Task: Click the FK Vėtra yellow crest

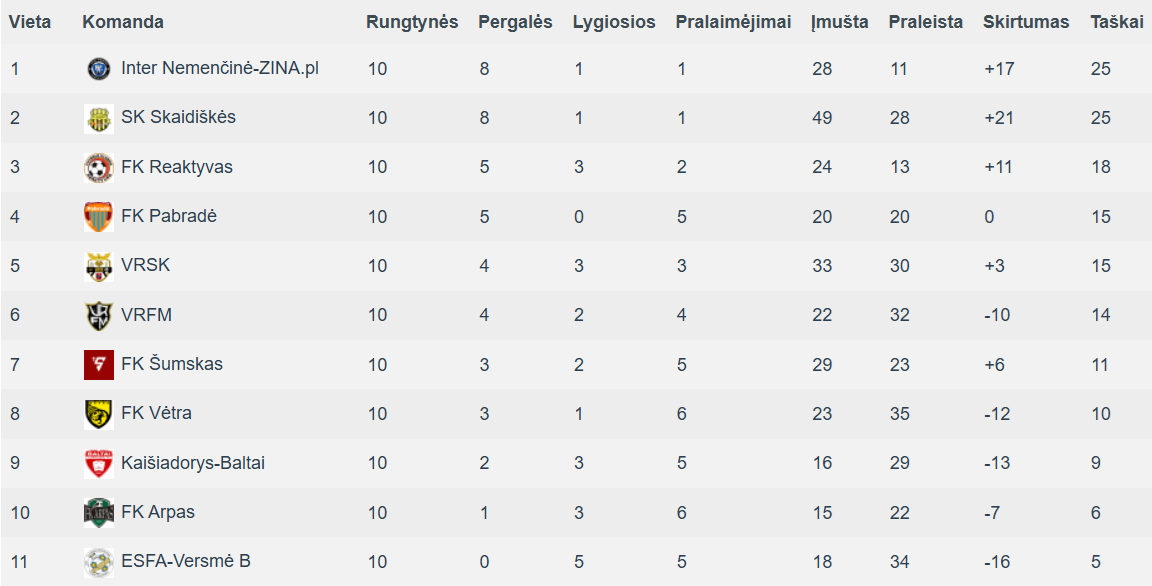Action: (x=98, y=413)
